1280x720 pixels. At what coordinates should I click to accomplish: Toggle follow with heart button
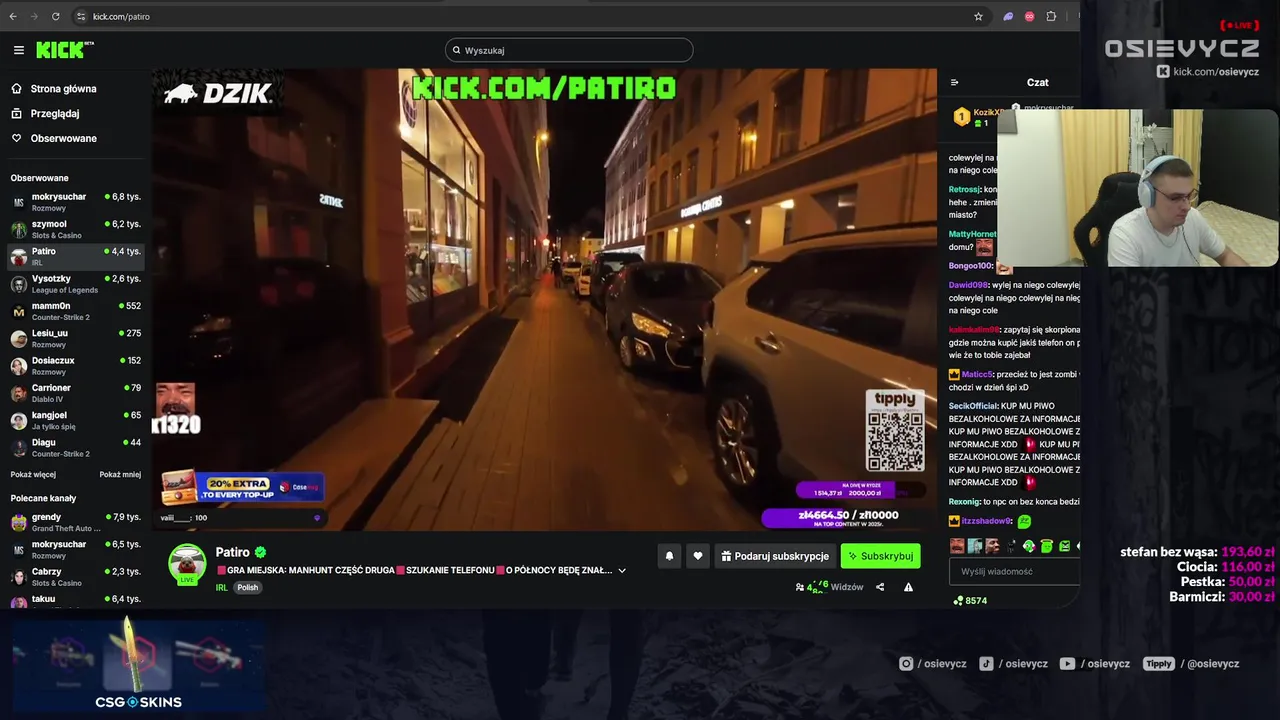(698, 556)
